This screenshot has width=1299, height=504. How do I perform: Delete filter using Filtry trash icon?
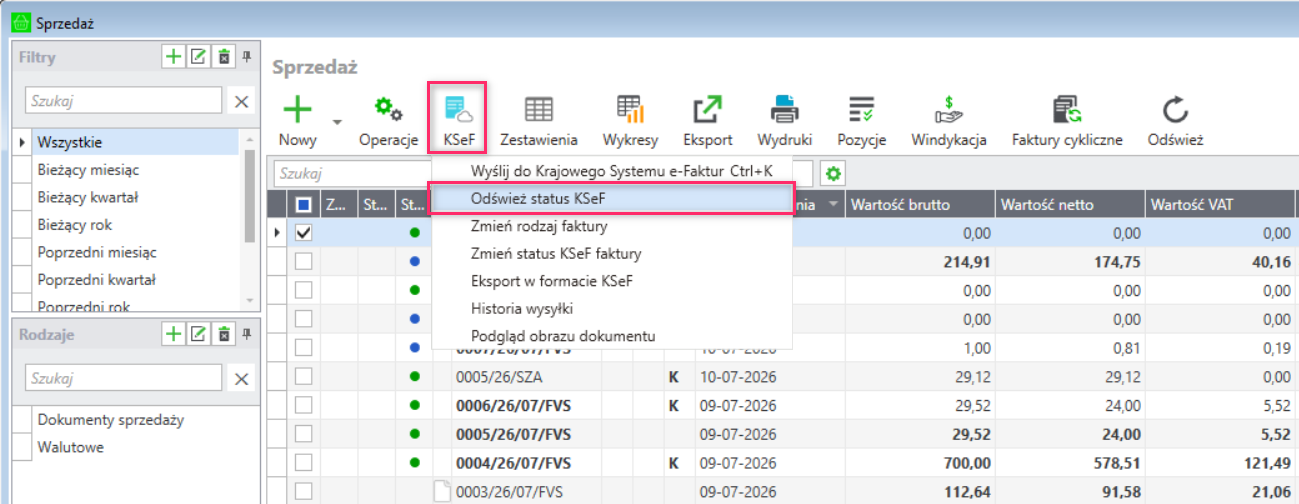pyautogui.click(x=224, y=57)
